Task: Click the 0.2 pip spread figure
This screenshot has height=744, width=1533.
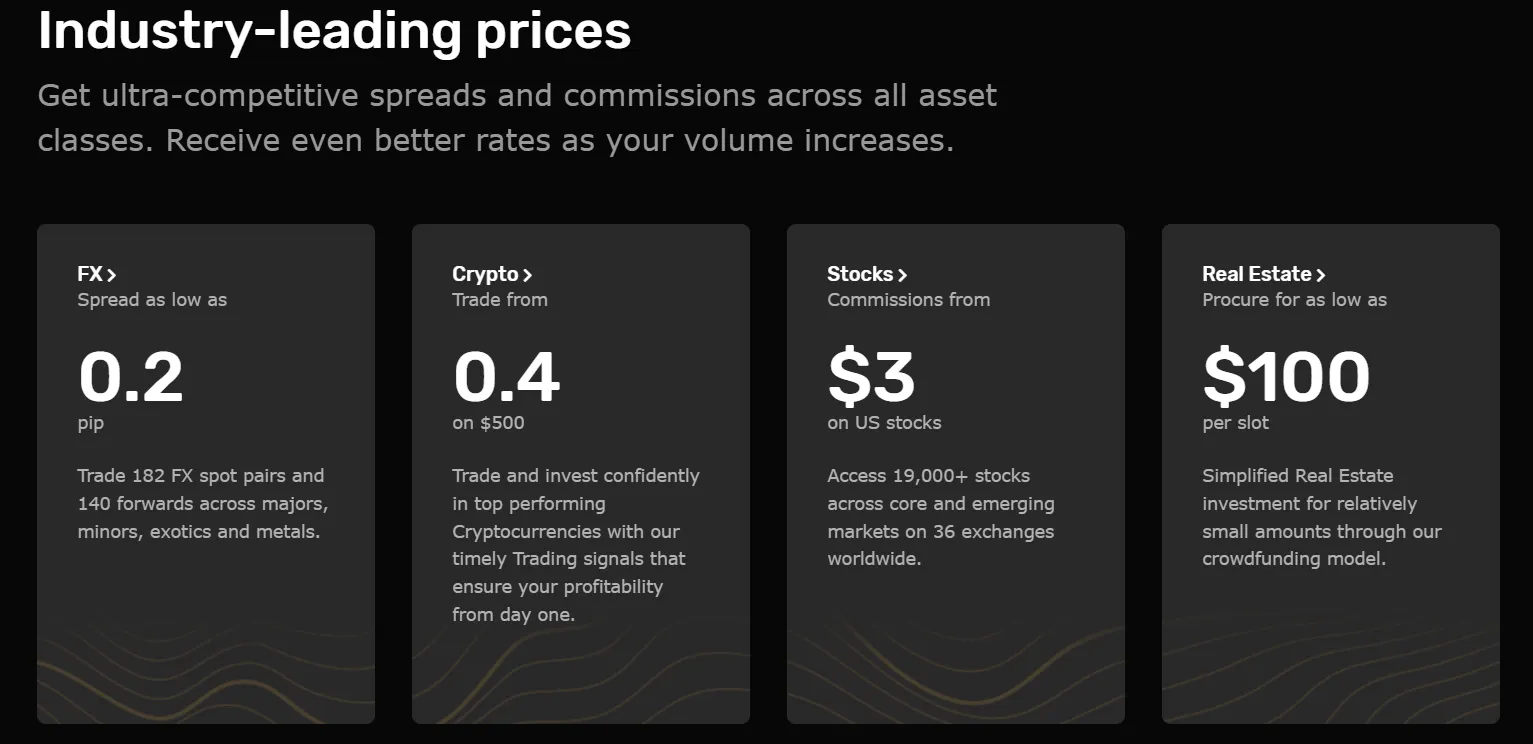Action: pos(131,377)
